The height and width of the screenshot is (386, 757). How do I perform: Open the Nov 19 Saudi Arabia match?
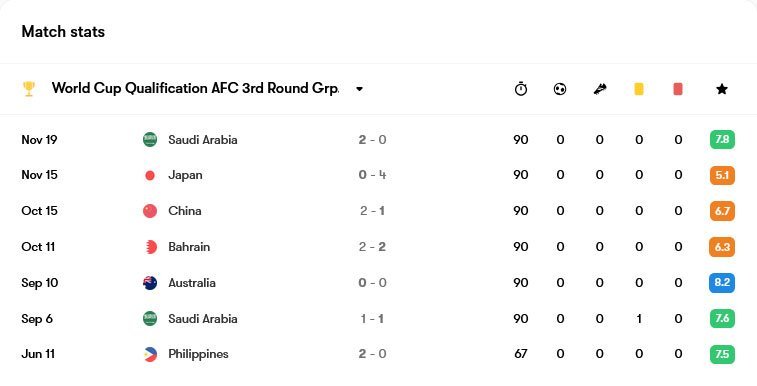(x=378, y=139)
